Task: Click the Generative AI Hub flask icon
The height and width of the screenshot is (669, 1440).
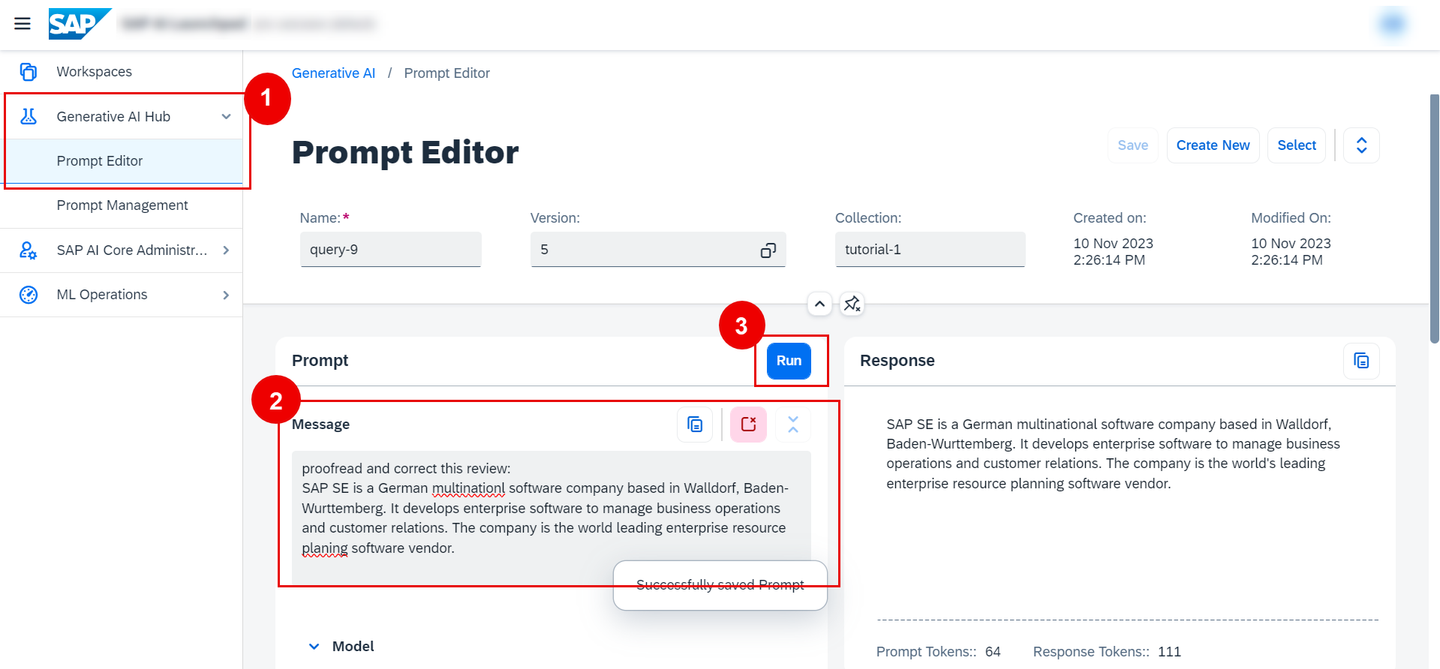Action: [28, 117]
